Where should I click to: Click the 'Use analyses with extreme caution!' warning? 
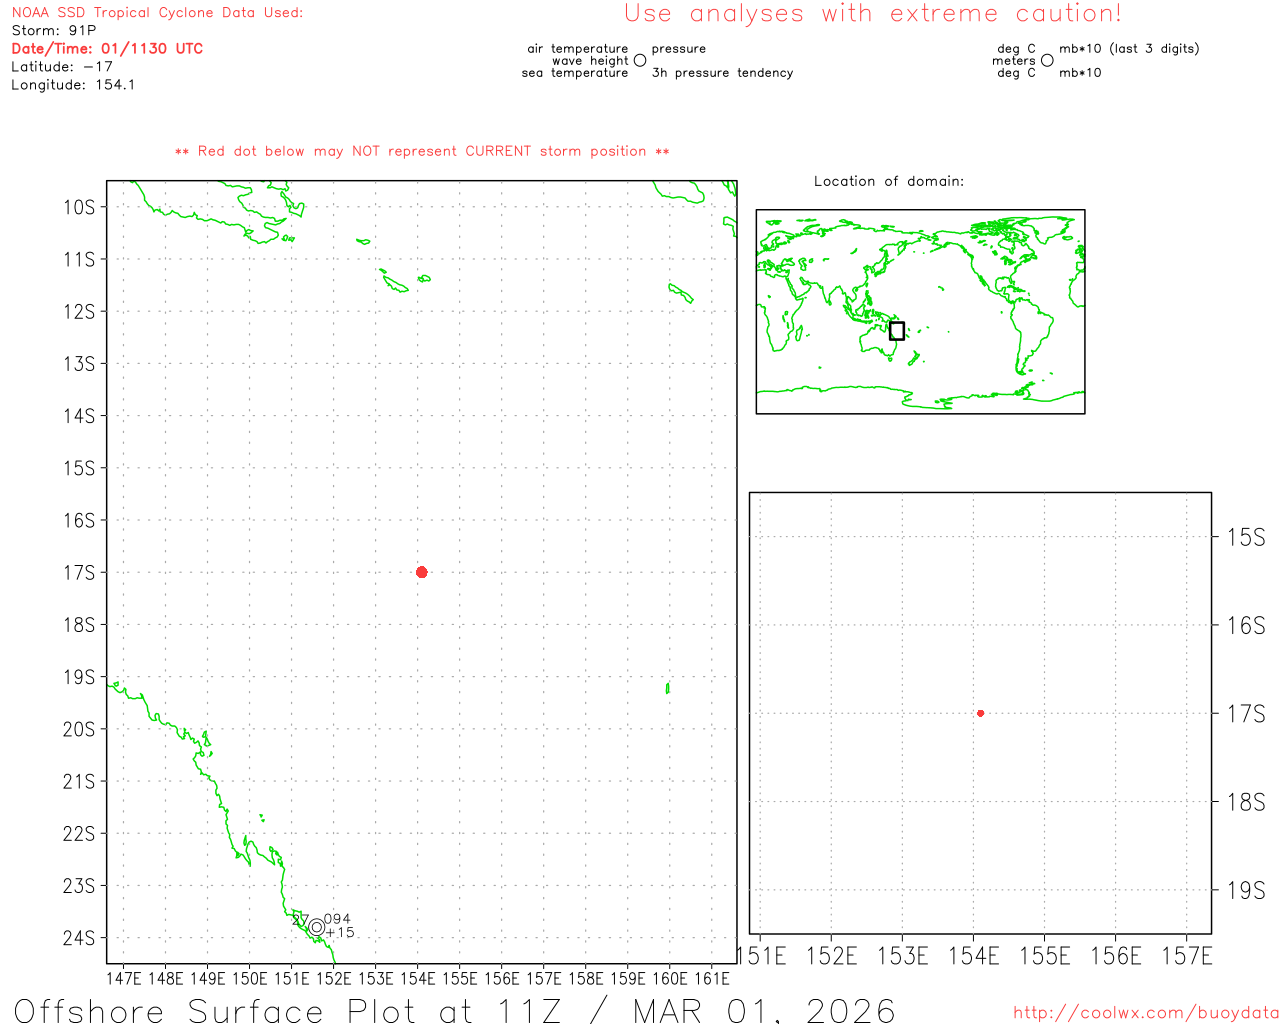click(872, 14)
